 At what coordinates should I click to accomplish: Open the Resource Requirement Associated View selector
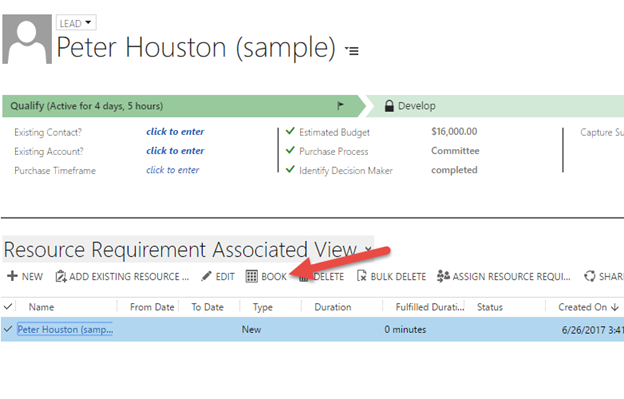[188, 249]
